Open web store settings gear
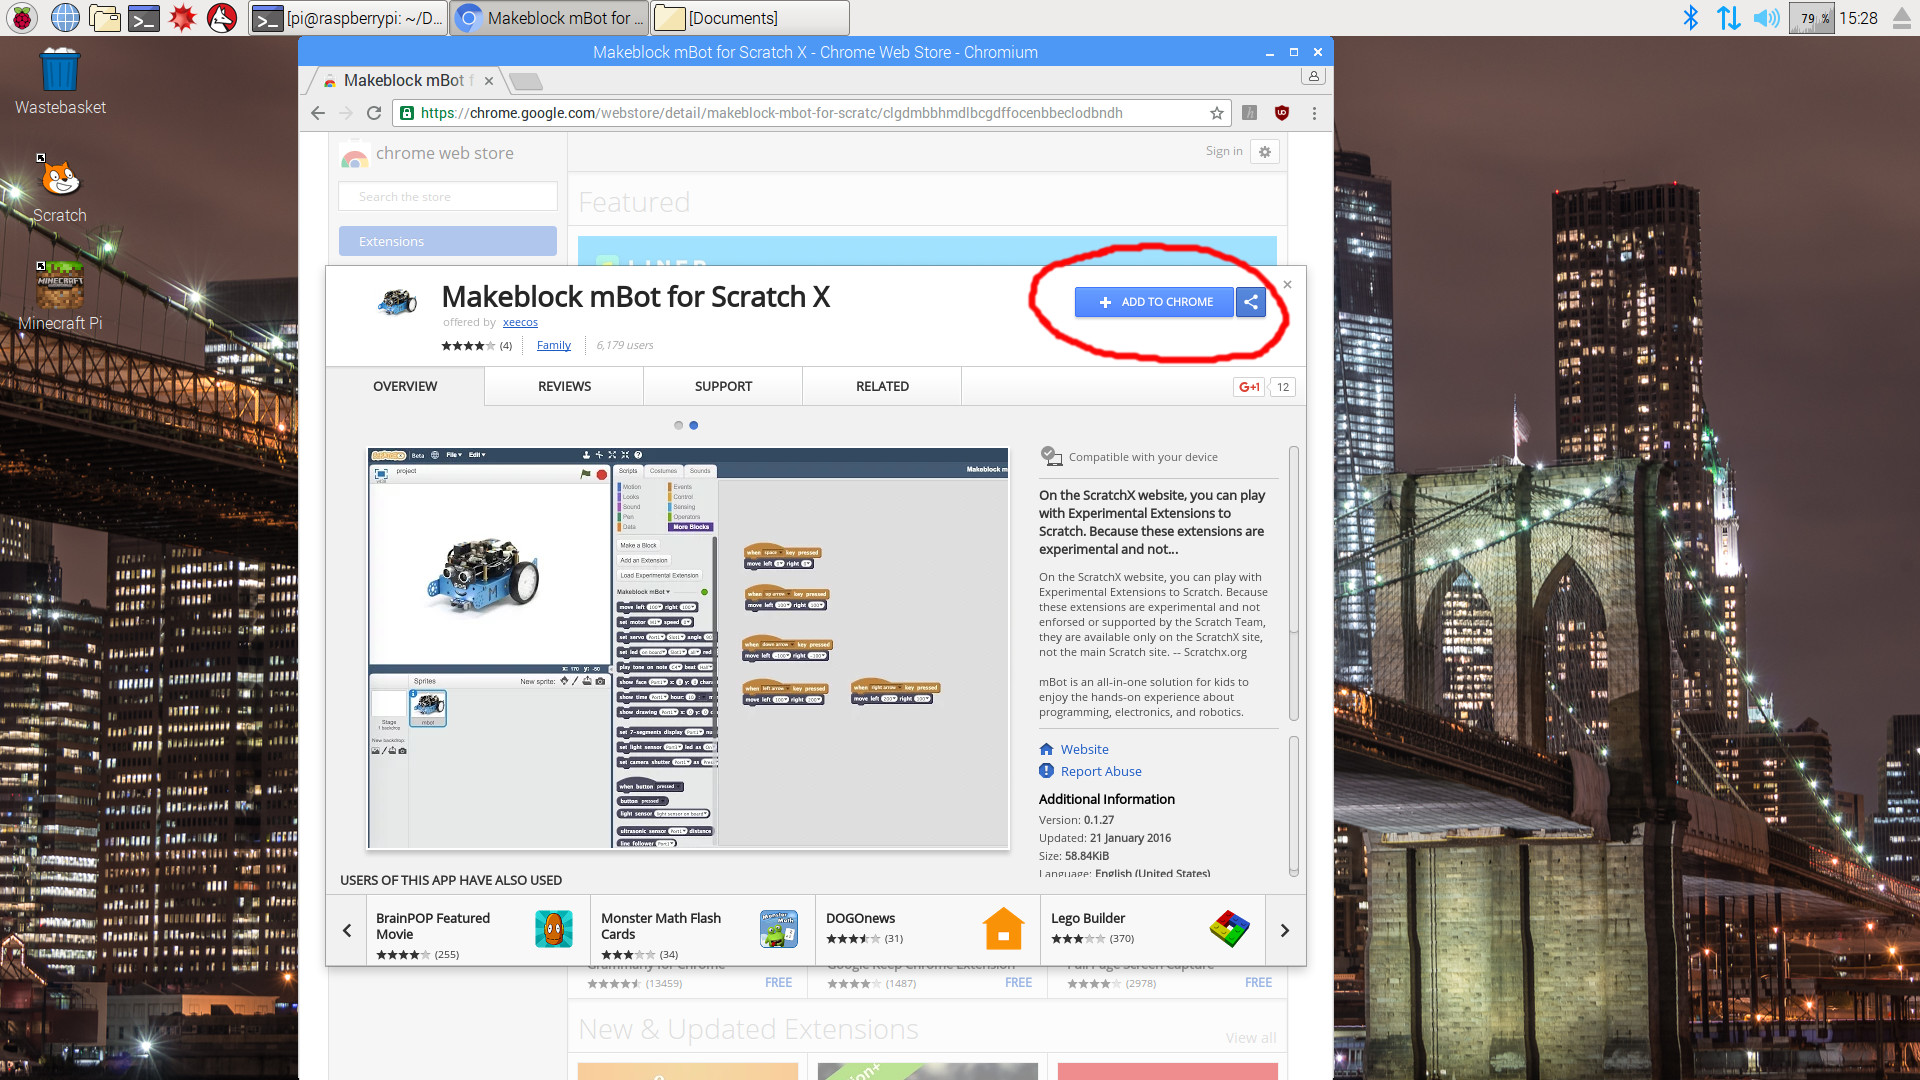1920x1080 pixels. pos(1265,152)
